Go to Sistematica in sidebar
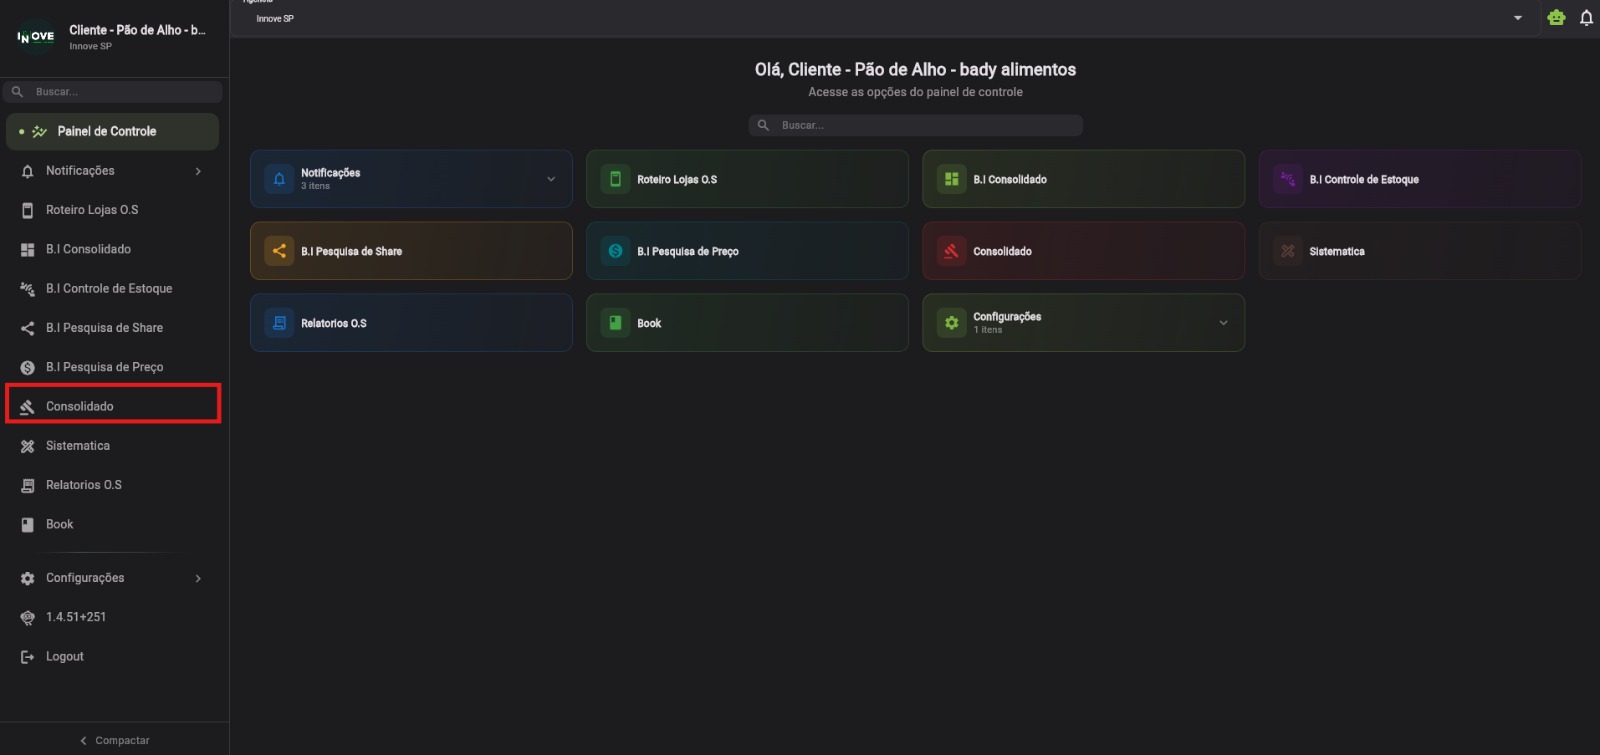 112,446
